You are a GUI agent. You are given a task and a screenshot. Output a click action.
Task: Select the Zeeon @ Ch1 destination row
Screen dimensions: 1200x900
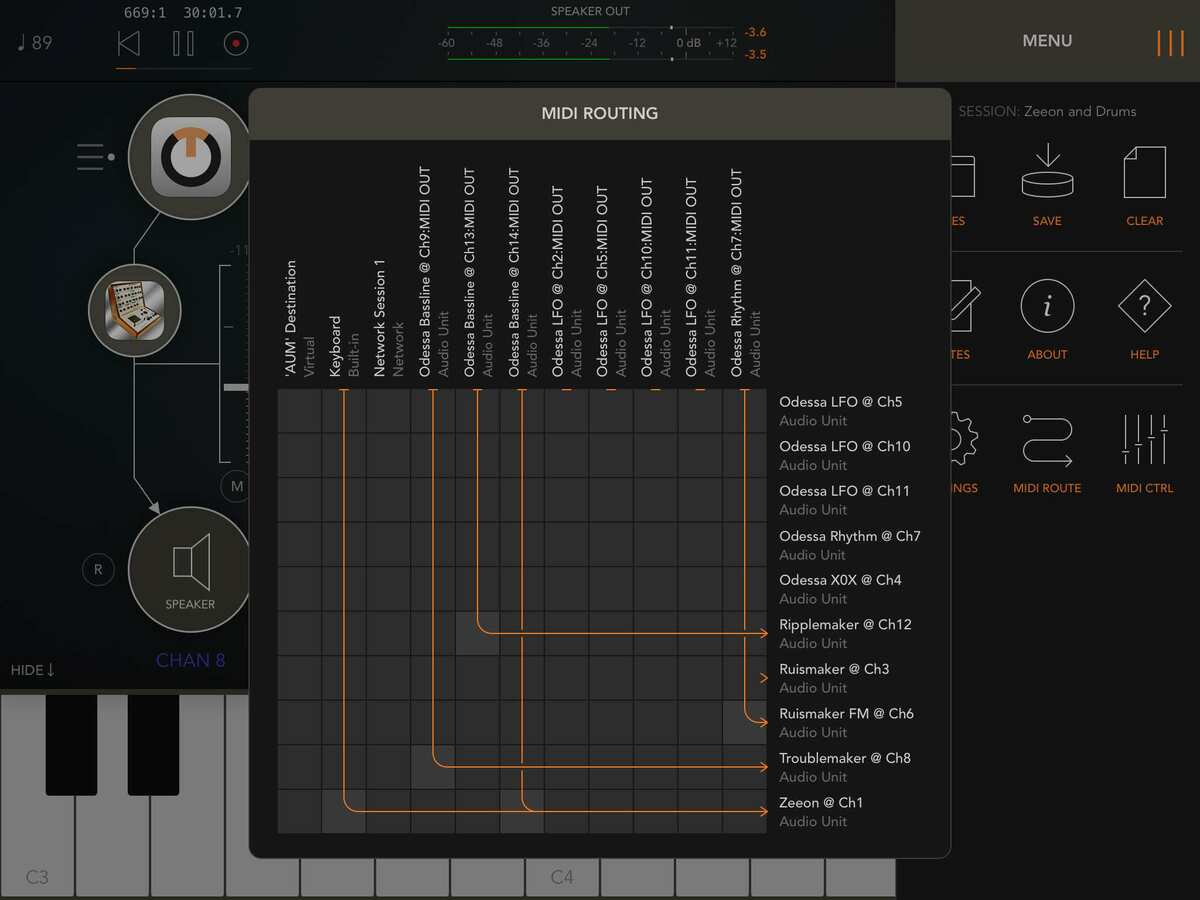point(821,811)
